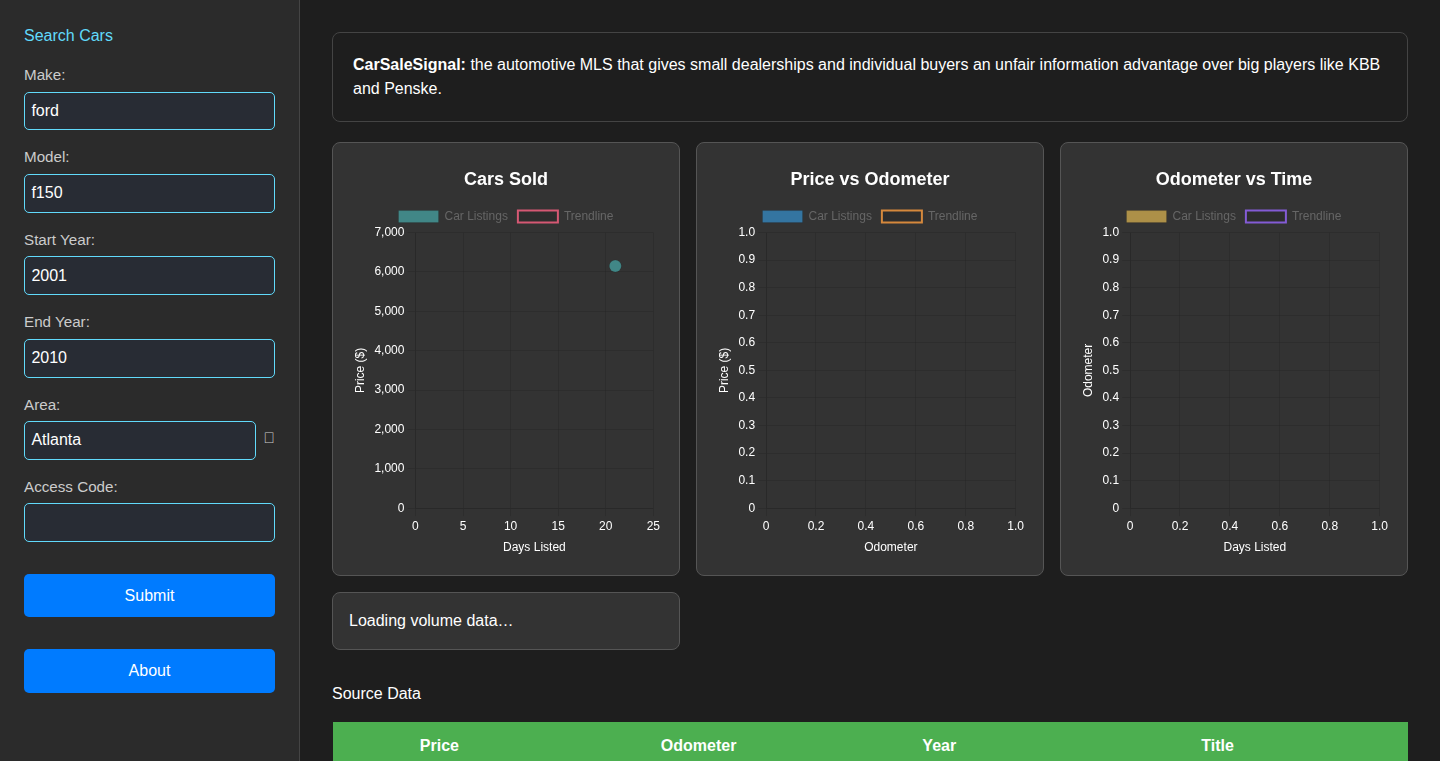Toggle Car Listings legend in Cars Sold chart
1440x761 pixels.
coord(453,216)
